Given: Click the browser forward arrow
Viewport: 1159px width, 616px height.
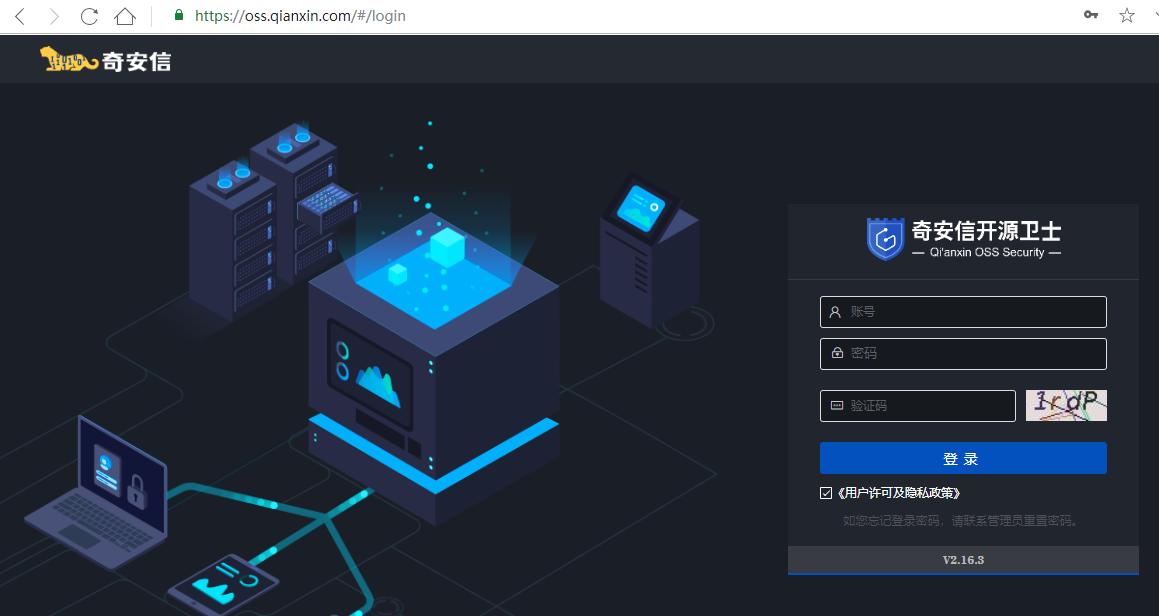Looking at the screenshot, I should (54, 16).
